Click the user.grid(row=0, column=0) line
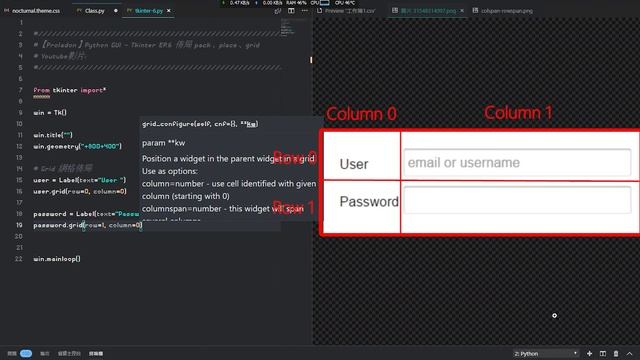Screen dimensions: 640x360 coord(80,191)
